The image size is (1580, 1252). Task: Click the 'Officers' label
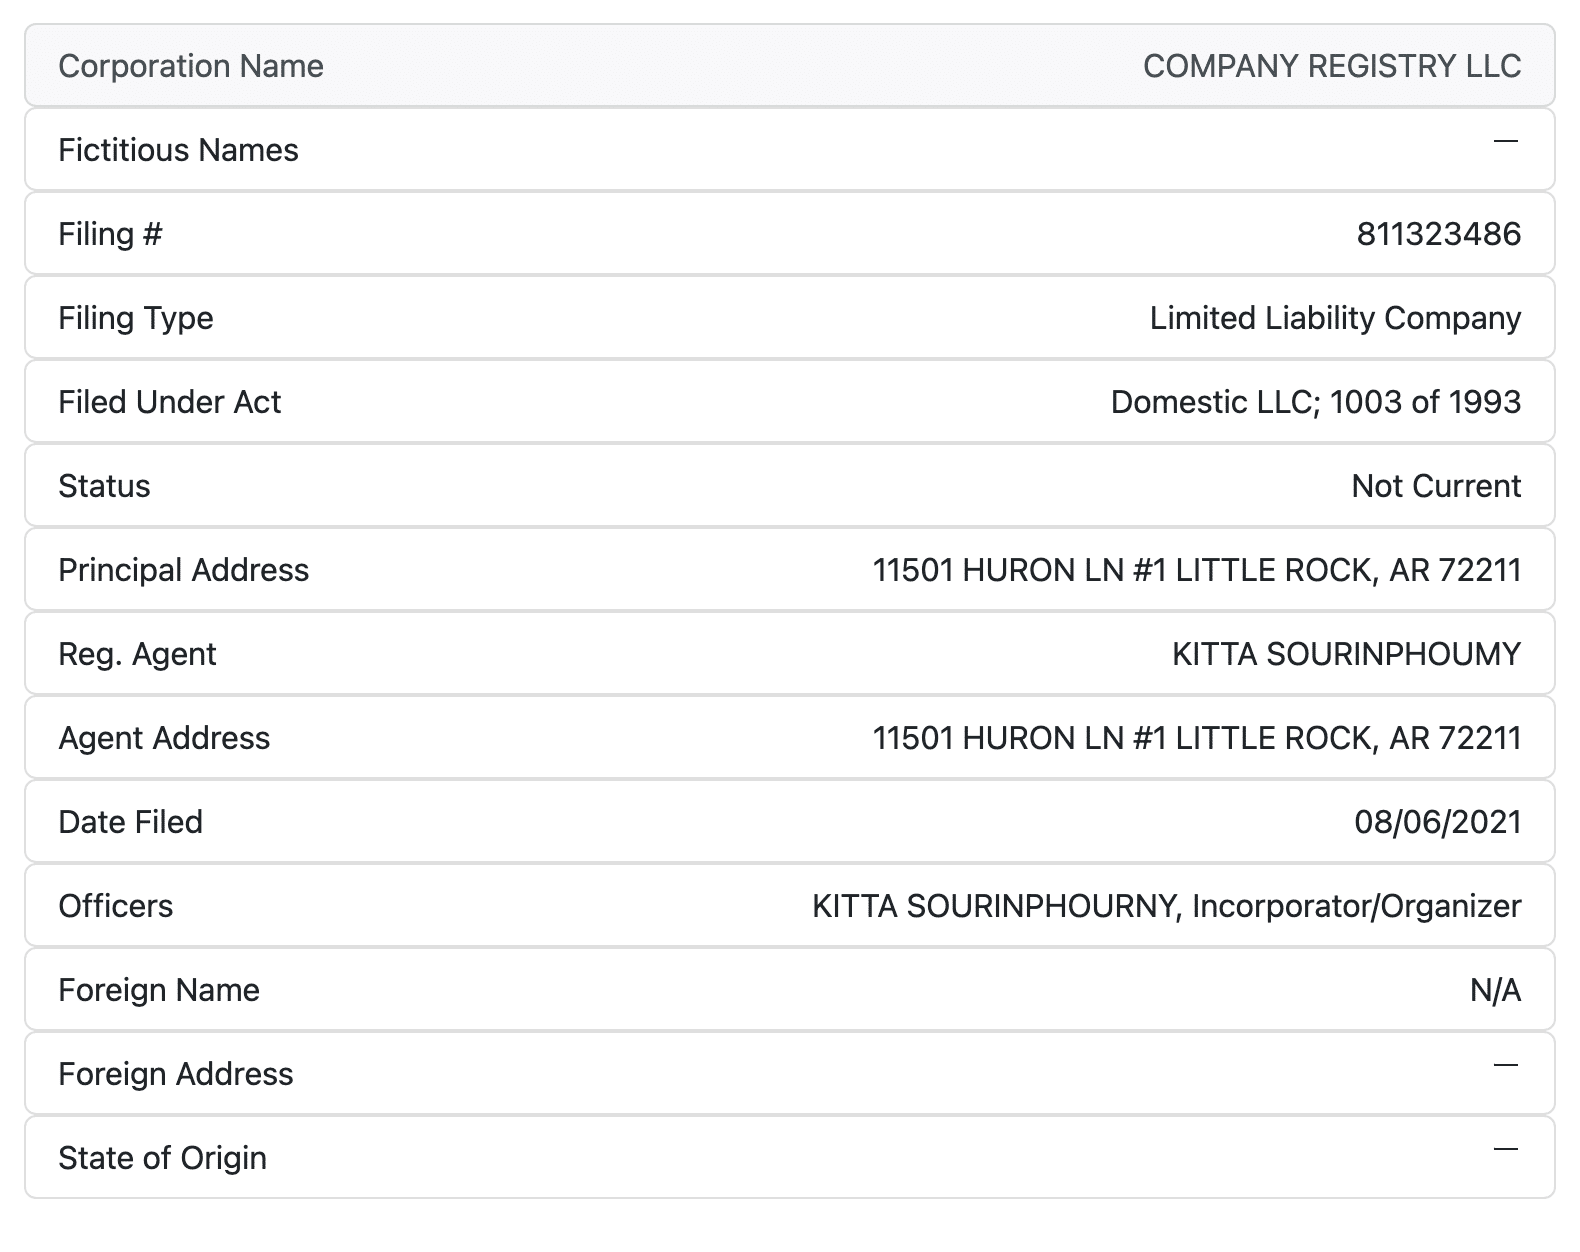pos(116,906)
